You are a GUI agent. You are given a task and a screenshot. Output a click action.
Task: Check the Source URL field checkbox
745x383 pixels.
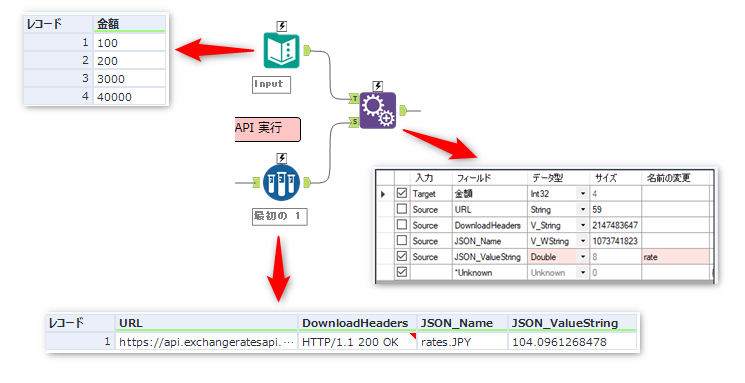coord(402,209)
